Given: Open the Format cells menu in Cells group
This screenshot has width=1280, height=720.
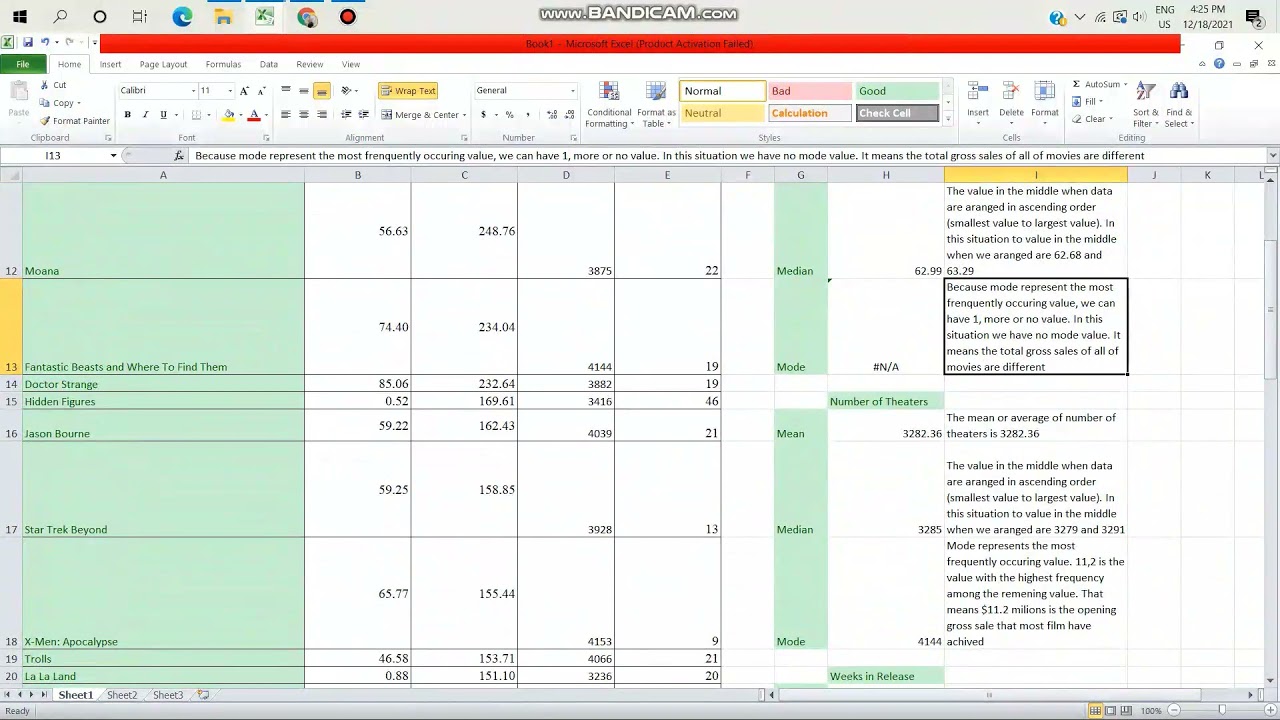Looking at the screenshot, I should [1045, 103].
